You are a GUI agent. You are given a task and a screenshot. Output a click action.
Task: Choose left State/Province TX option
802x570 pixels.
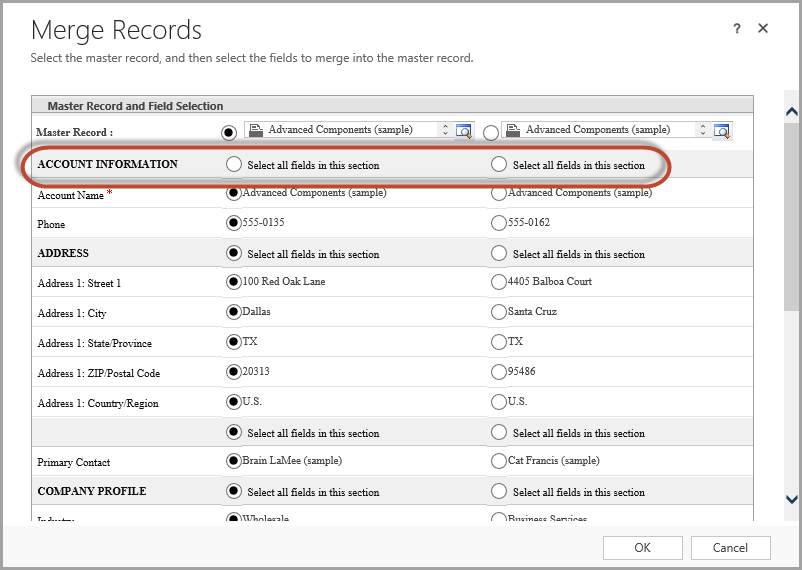coord(234,342)
